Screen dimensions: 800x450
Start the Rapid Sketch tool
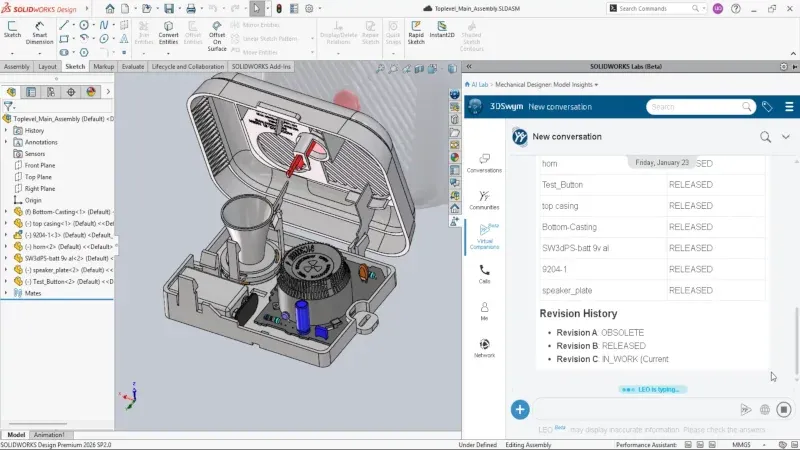pyautogui.click(x=416, y=32)
